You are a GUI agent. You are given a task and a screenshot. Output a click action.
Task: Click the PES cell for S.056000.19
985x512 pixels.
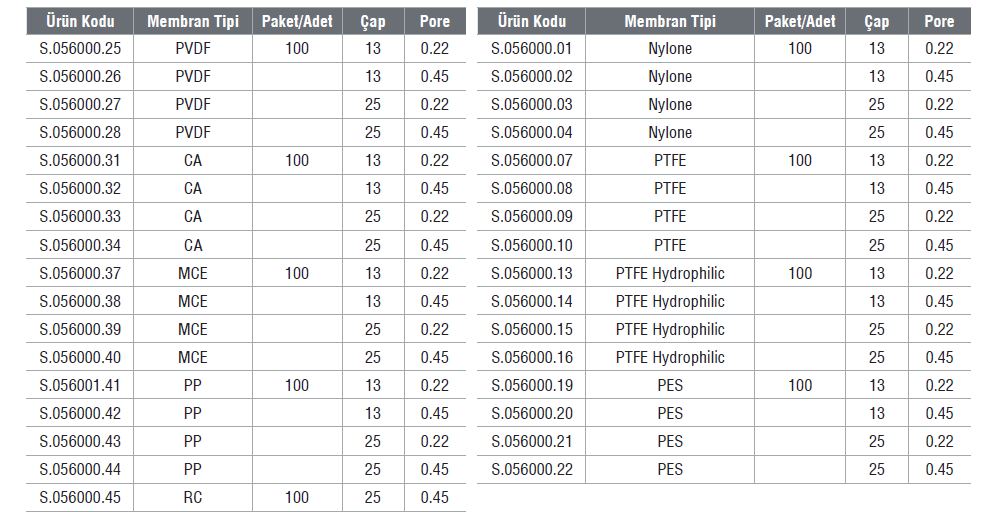[x=670, y=385]
